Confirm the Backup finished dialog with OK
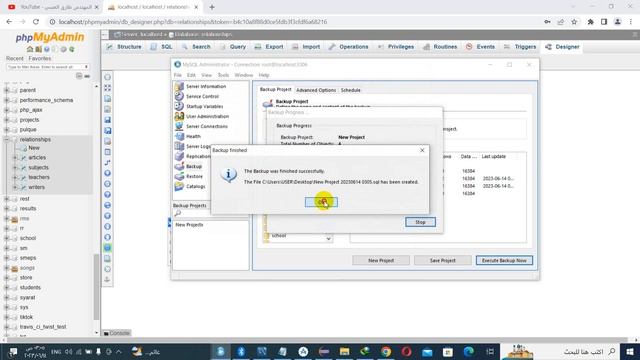 point(321,202)
